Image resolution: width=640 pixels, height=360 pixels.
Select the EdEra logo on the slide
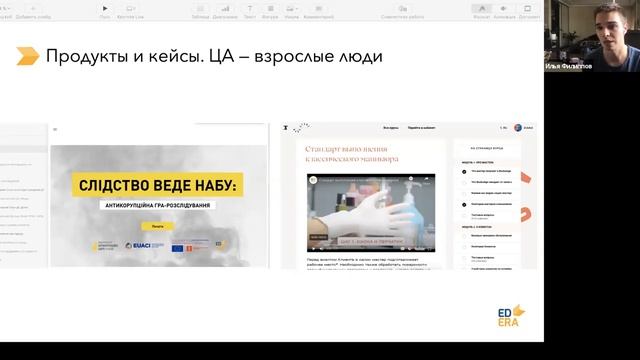511,316
